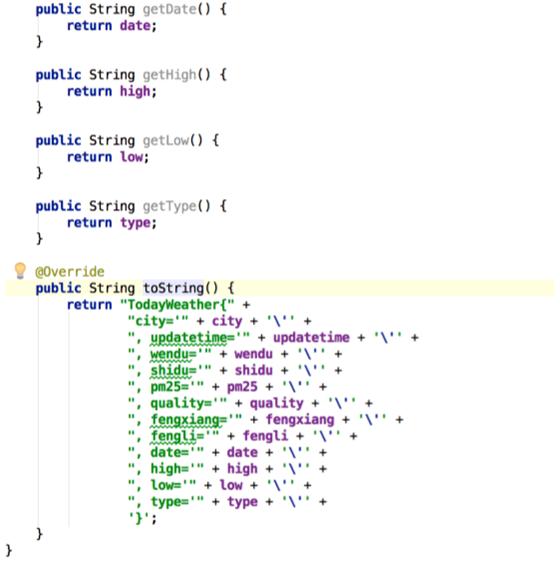Screen dimensions: 554x568
Task: Click the purple quality field variable
Action: coord(276,403)
